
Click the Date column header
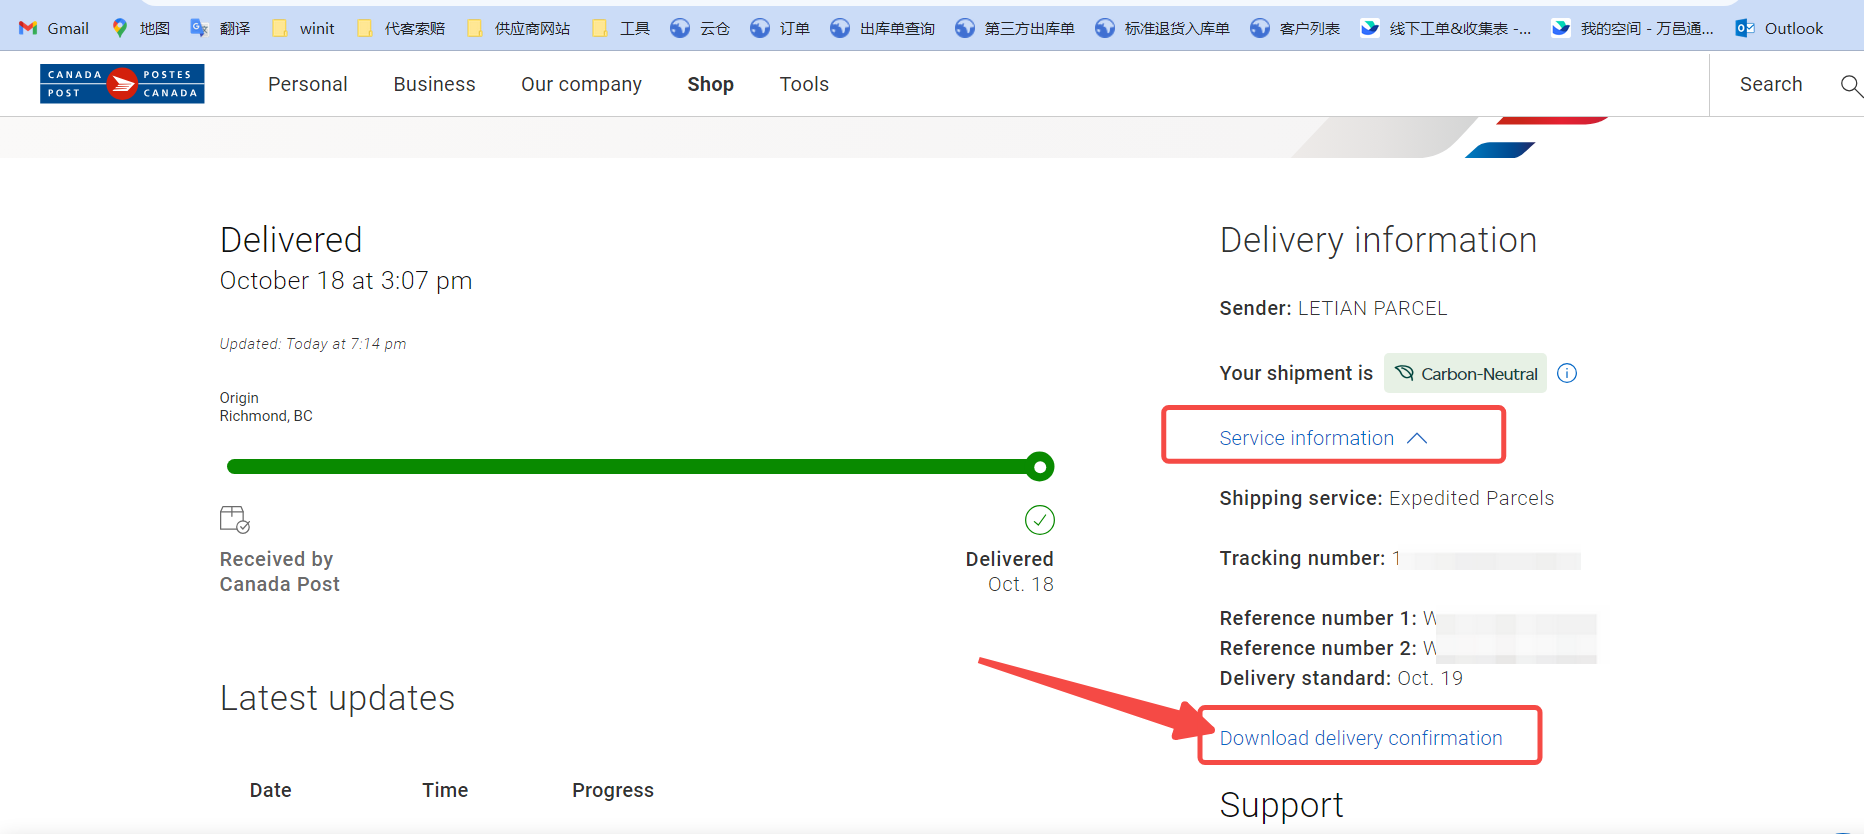(x=270, y=790)
